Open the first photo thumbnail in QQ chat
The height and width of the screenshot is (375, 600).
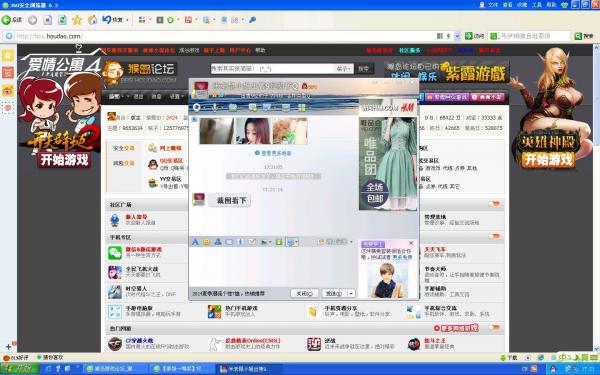point(217,131)
